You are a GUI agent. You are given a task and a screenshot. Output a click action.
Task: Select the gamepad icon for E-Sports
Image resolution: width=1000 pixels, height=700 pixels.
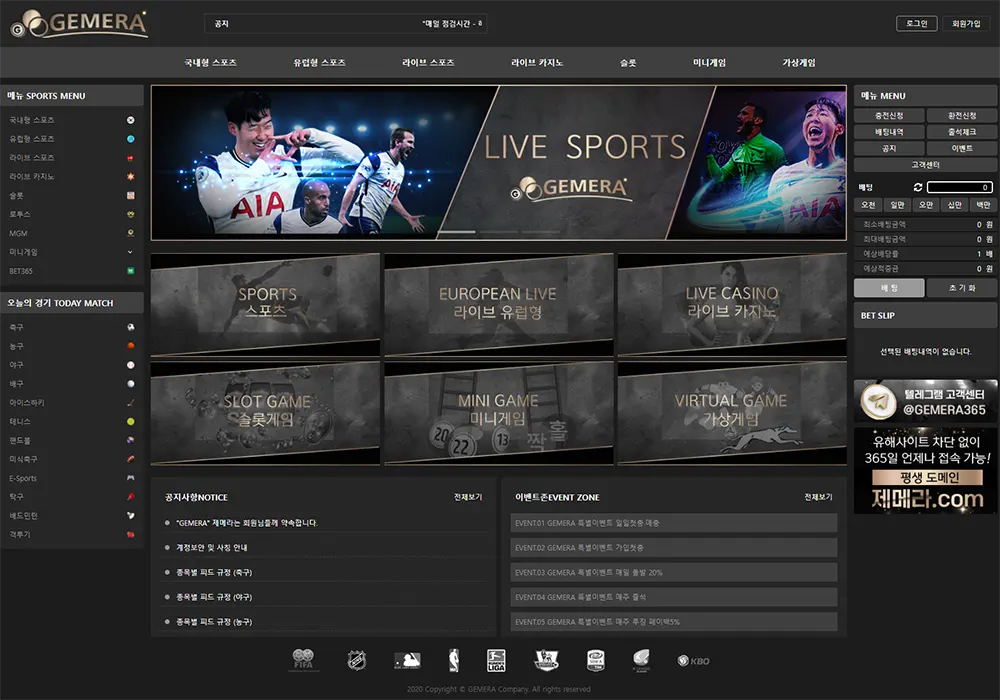131,478
